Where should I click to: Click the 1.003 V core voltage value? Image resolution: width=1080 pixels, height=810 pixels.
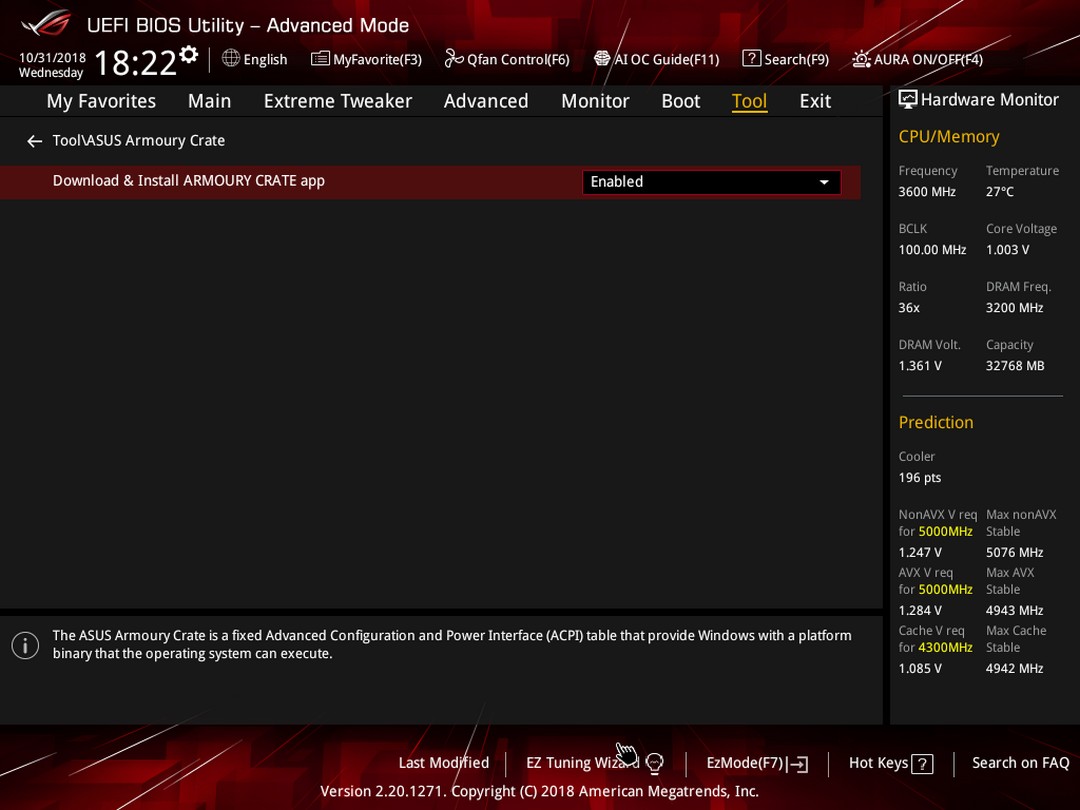[1008, 250]
